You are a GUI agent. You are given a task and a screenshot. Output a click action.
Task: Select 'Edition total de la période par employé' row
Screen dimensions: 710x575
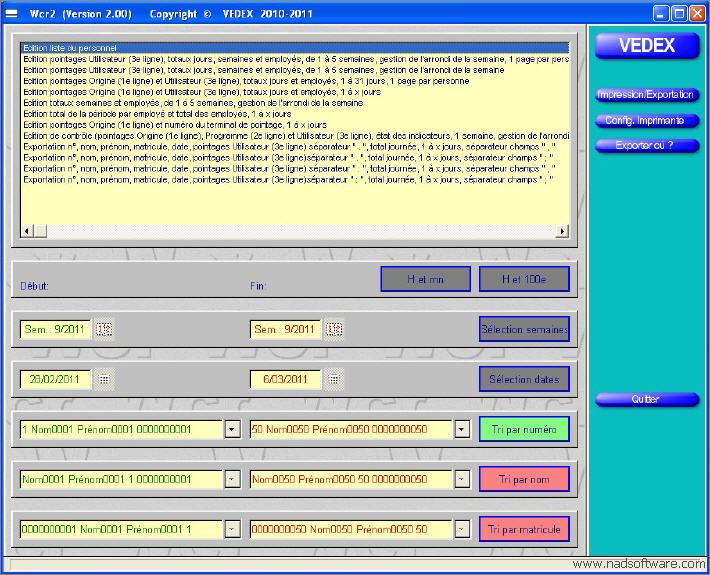(x=295, y=114)
